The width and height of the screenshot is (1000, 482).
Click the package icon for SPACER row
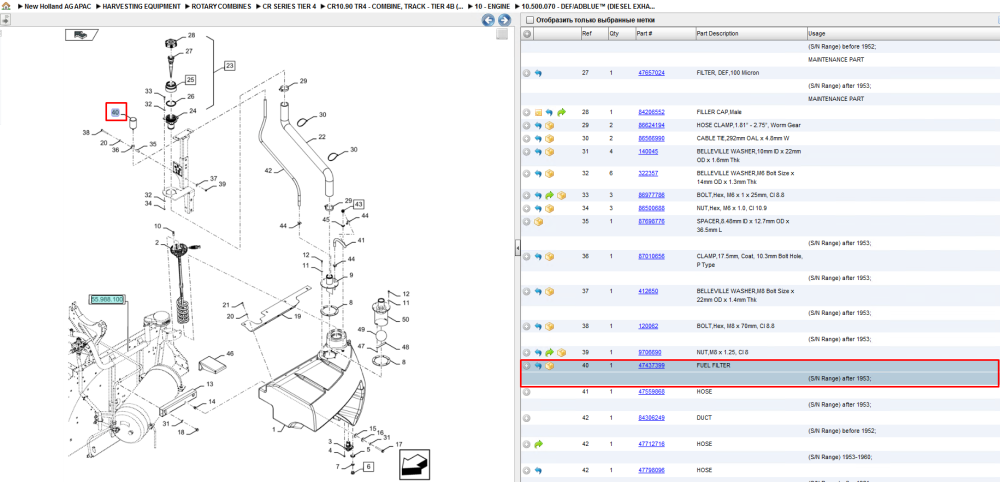(x=538, y=222)
